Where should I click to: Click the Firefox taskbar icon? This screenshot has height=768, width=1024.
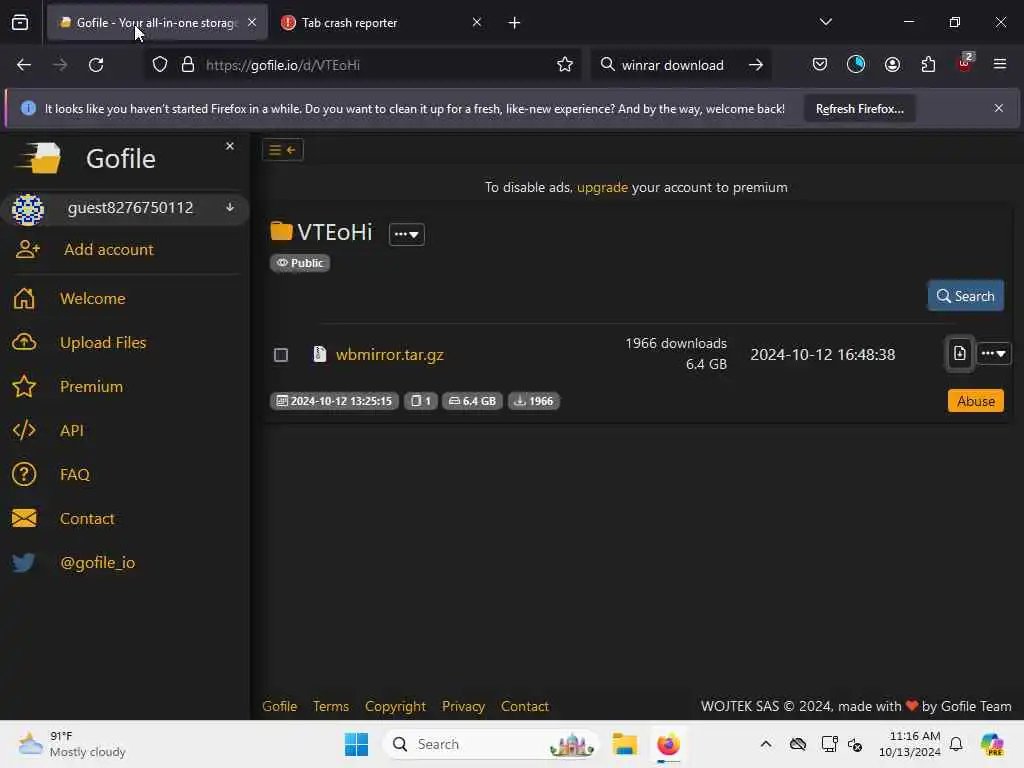pyautogui.click(x=668, y=744)
